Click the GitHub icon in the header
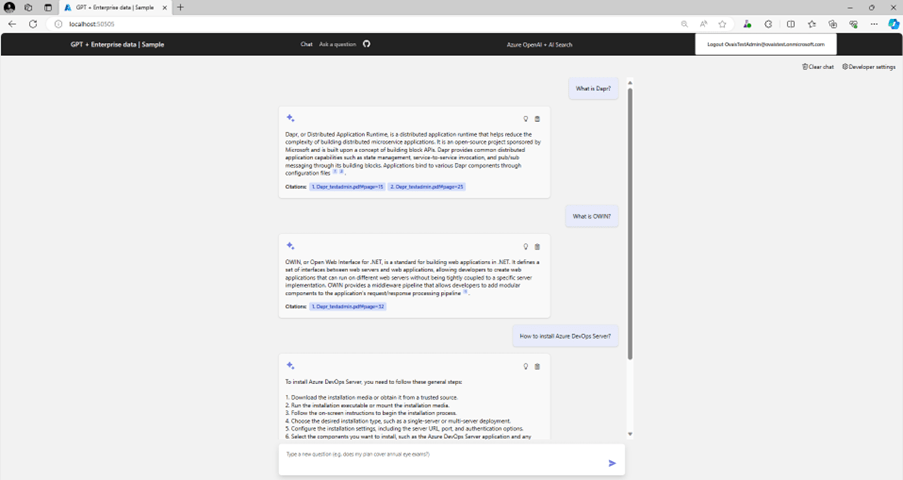Viewport: 903px width, 480px height. click(x=367, y=44)
